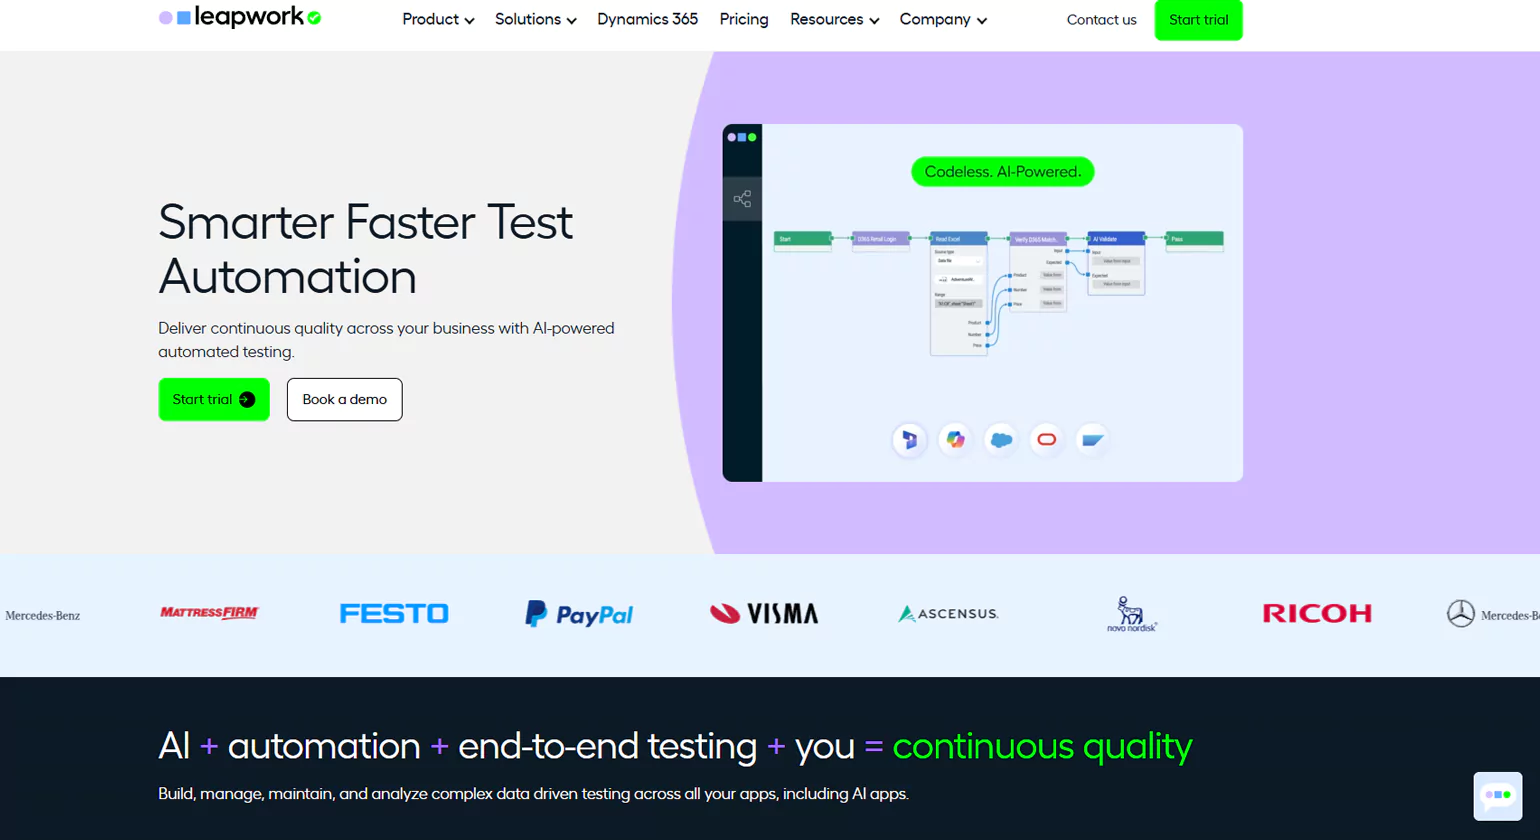Open the Pricing page

point(744,20)
